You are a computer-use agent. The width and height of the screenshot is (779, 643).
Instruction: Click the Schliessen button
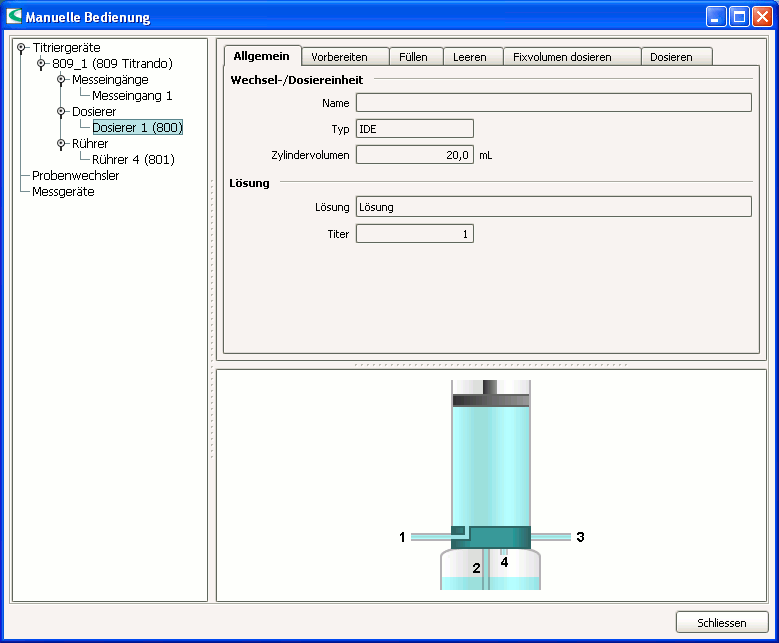click(x=721, y=623)
